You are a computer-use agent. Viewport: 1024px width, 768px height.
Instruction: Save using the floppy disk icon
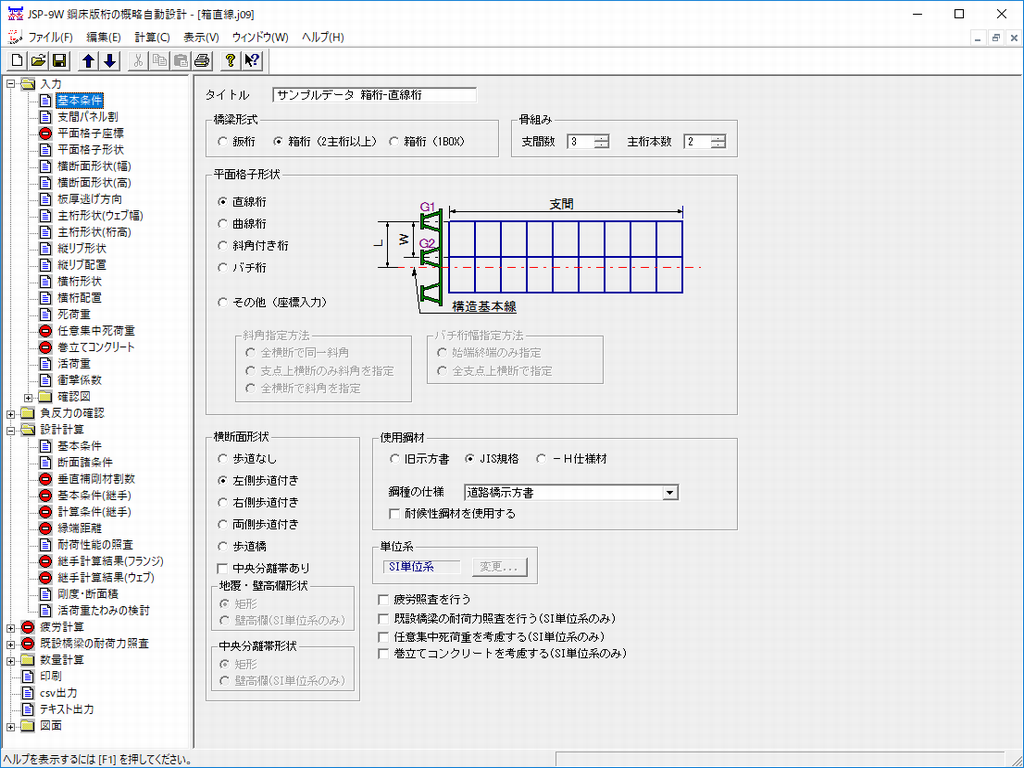[59, 61]
